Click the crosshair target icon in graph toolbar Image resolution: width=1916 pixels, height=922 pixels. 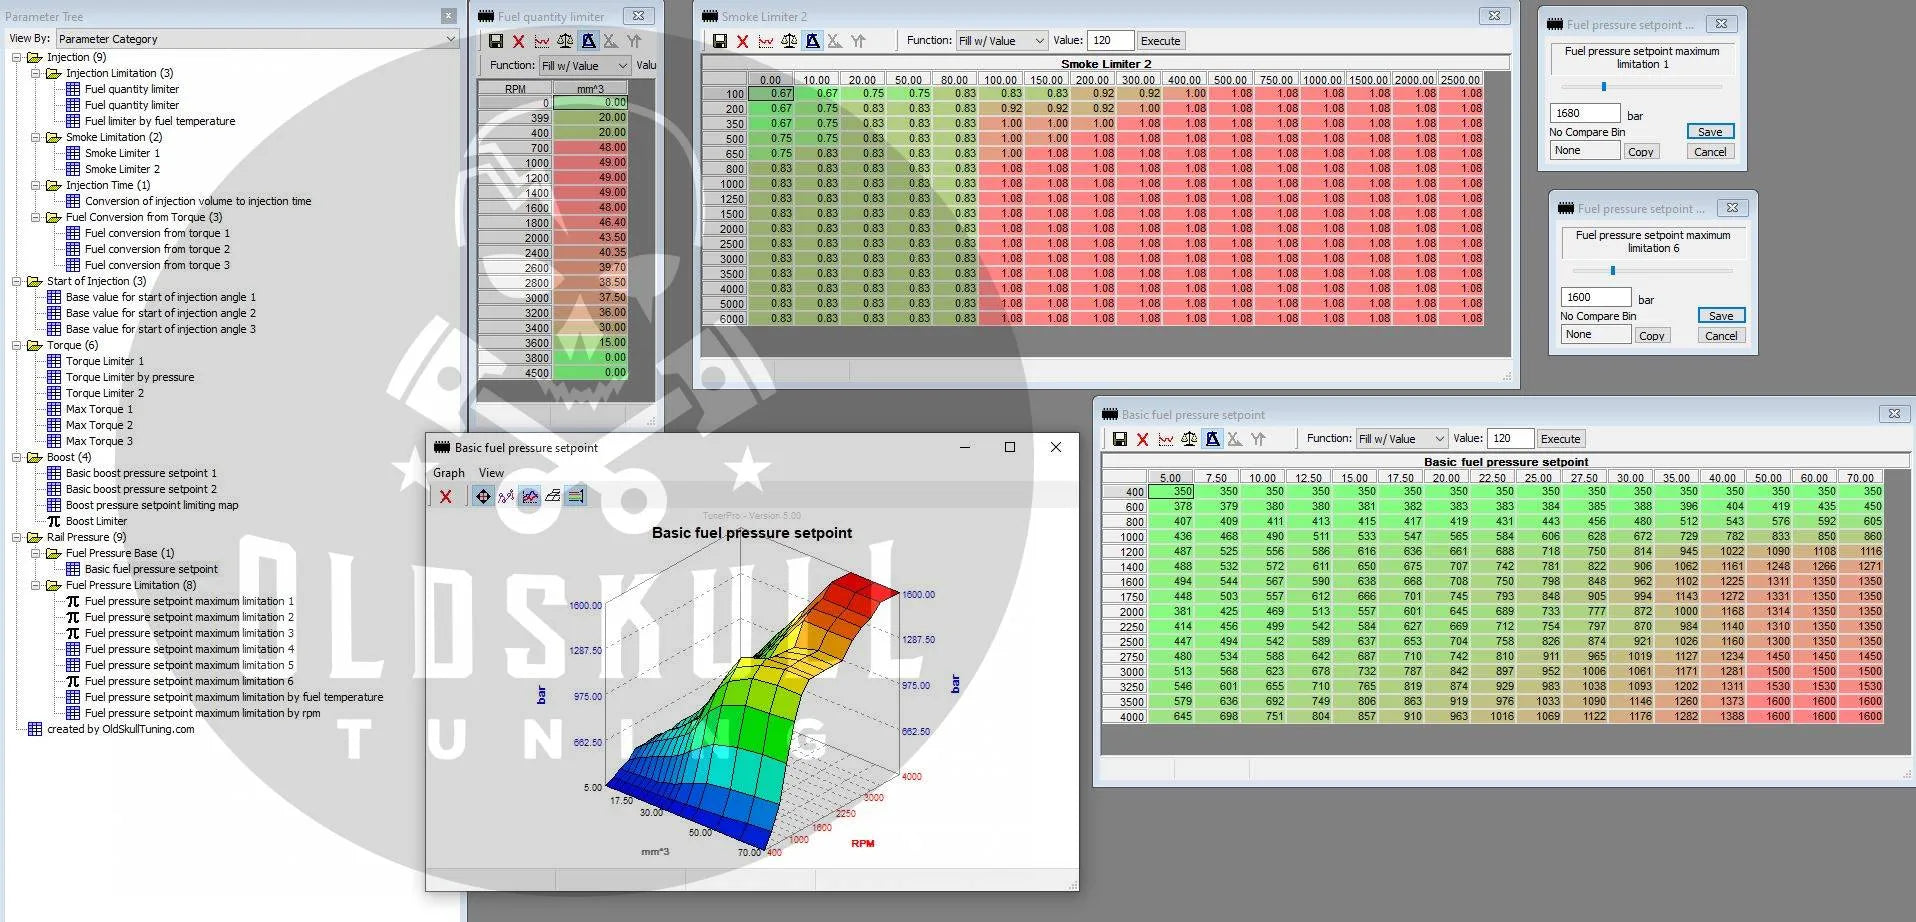483,496
